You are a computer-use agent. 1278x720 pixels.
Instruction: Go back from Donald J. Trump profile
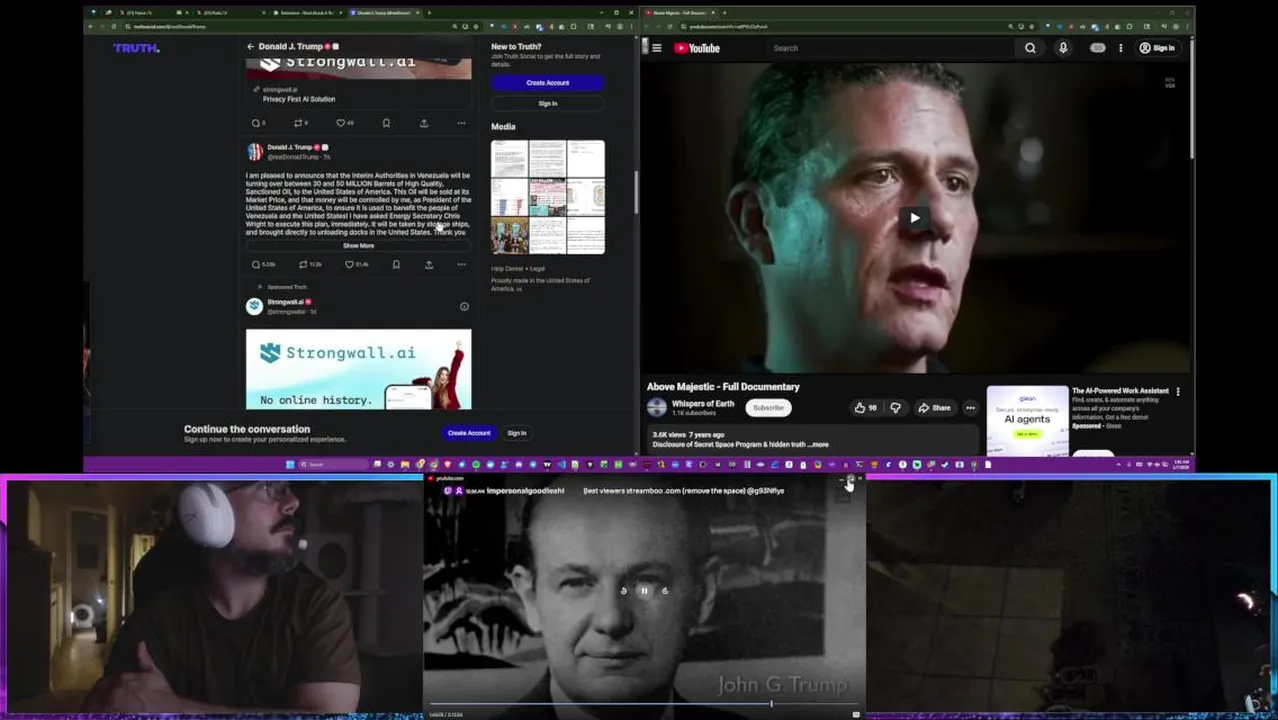pos(251,46)
